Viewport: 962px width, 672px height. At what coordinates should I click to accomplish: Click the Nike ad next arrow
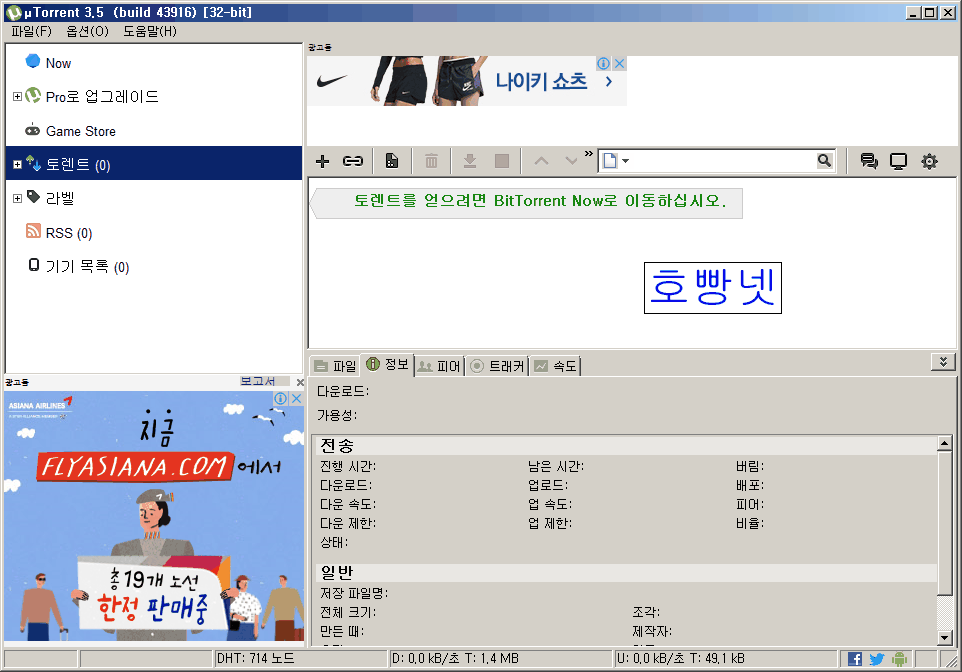click(x=609, y=82)
